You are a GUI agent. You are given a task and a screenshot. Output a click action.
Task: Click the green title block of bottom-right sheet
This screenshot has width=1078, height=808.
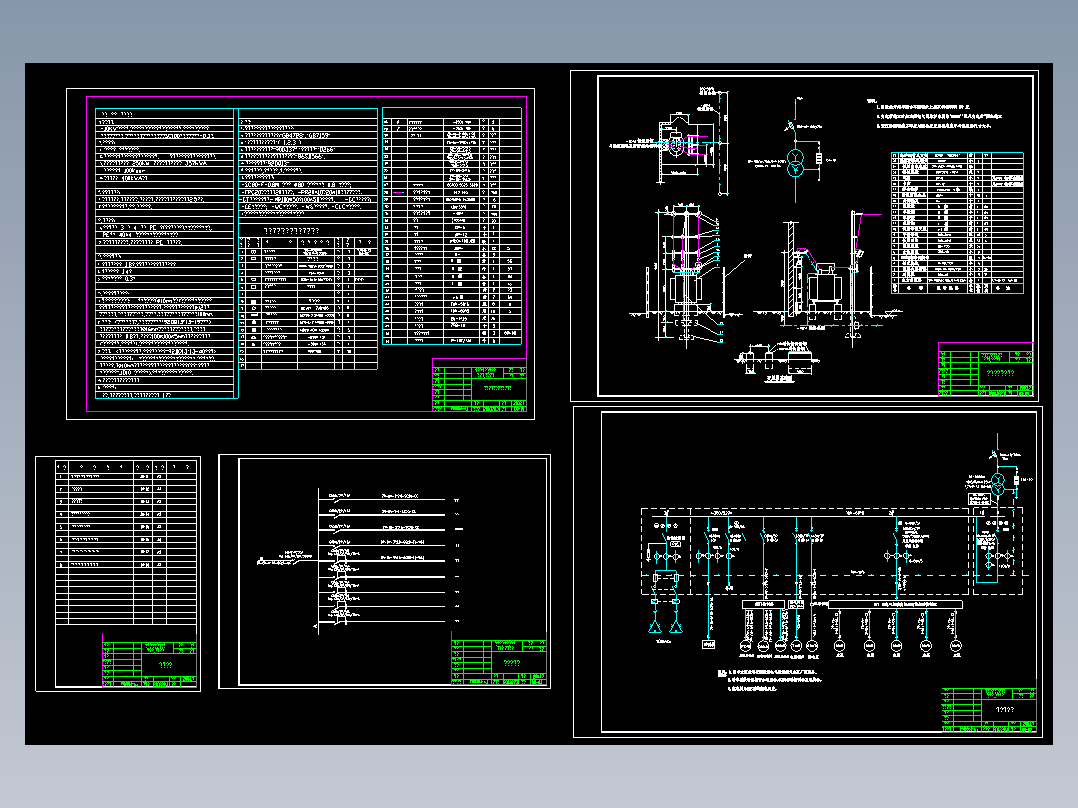coord(989,709)
